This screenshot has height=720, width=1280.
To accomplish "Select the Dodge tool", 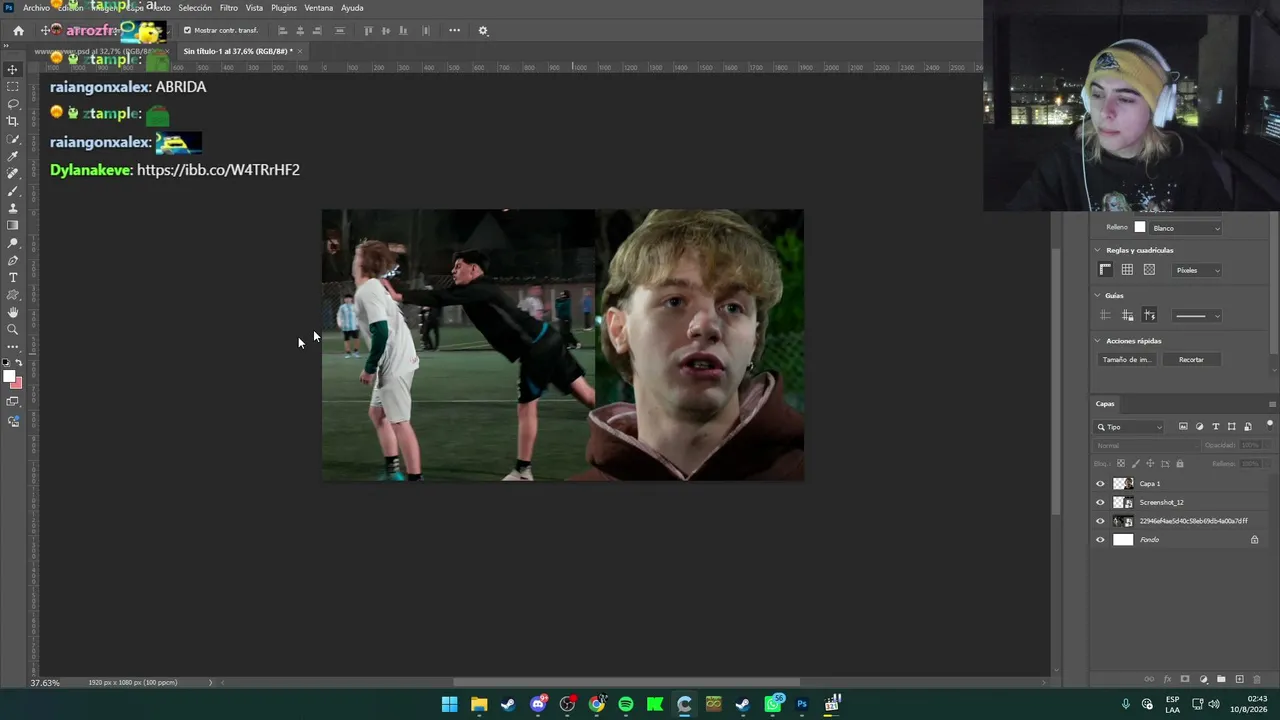I will click(x=13, y=243).
